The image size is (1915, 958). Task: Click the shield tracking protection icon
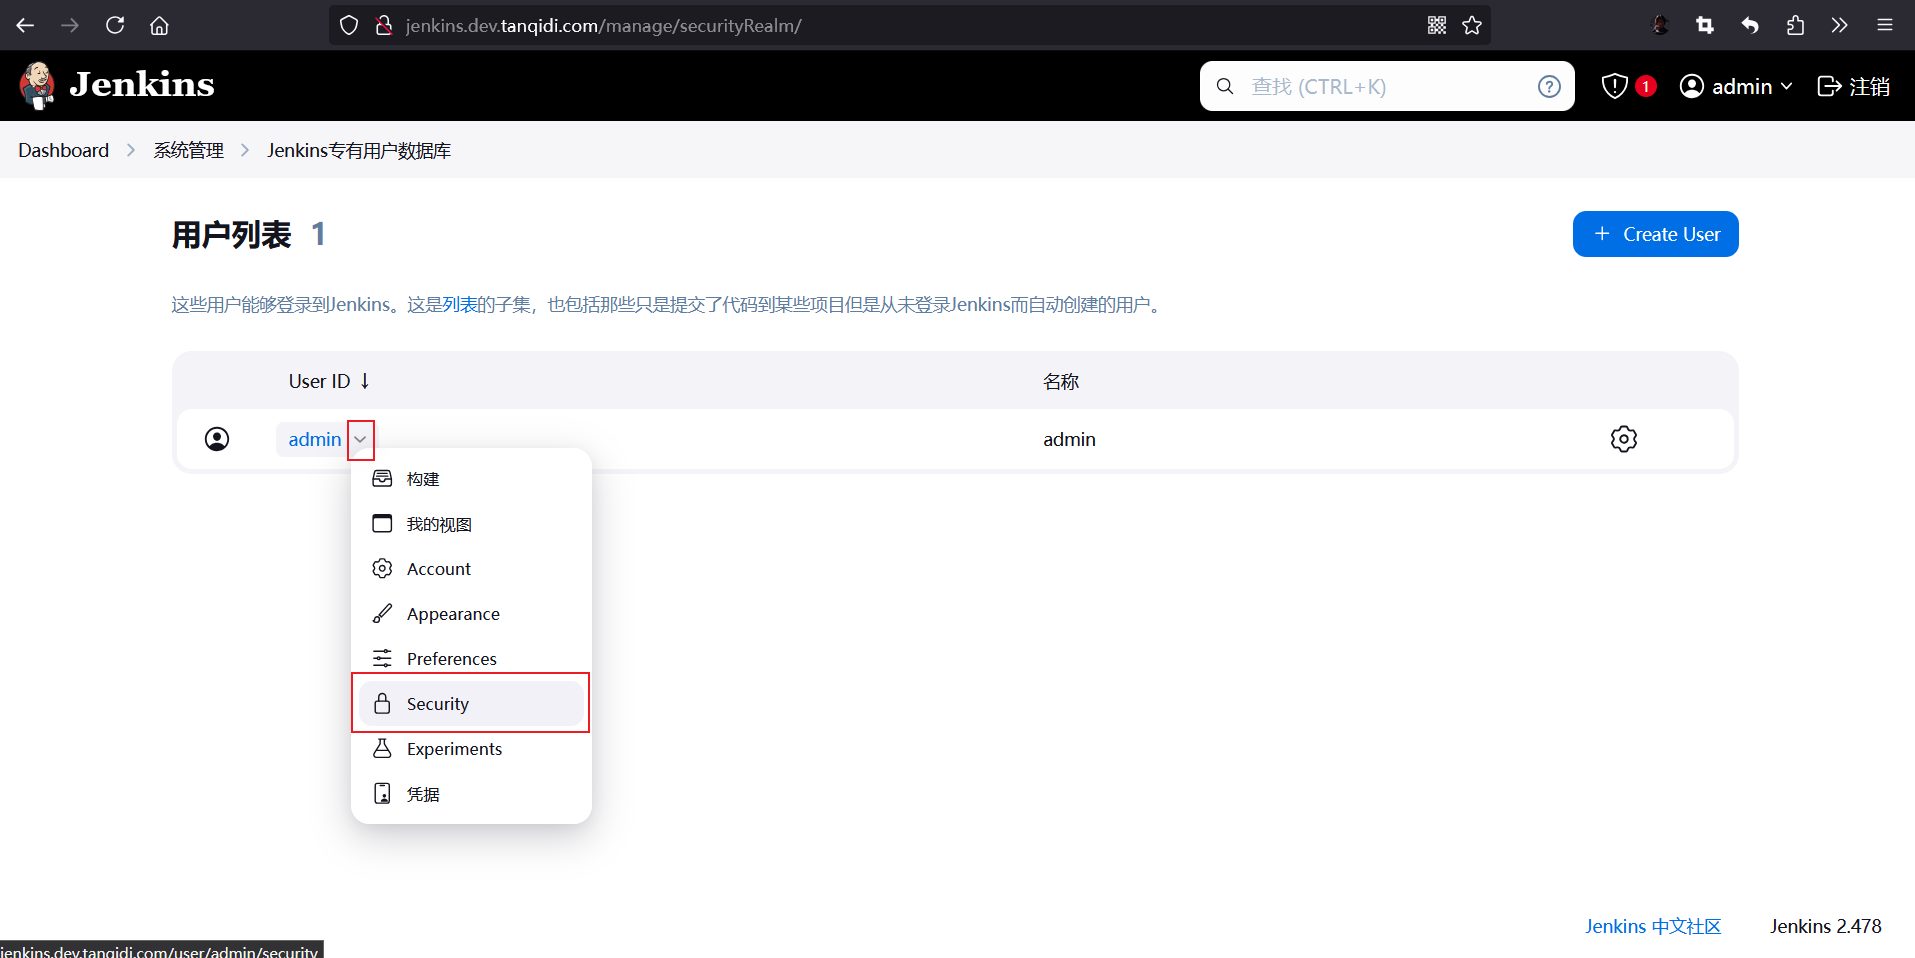[349, 25]
